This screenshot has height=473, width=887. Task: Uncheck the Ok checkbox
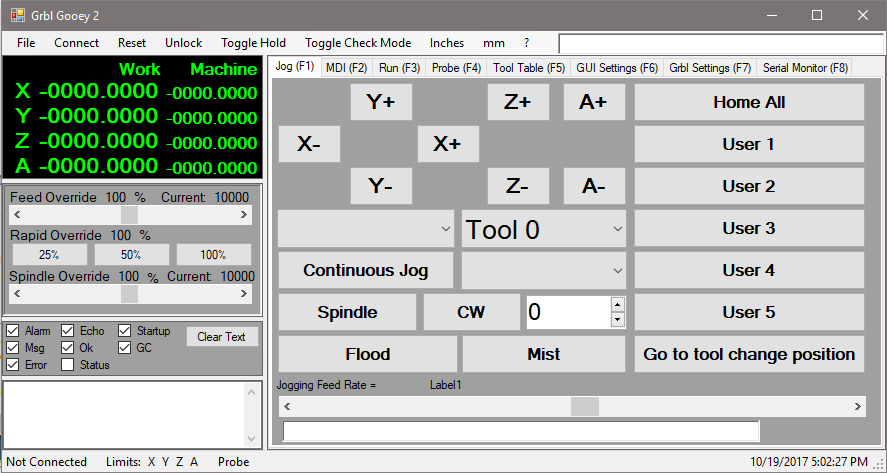[x=68, y=347]
